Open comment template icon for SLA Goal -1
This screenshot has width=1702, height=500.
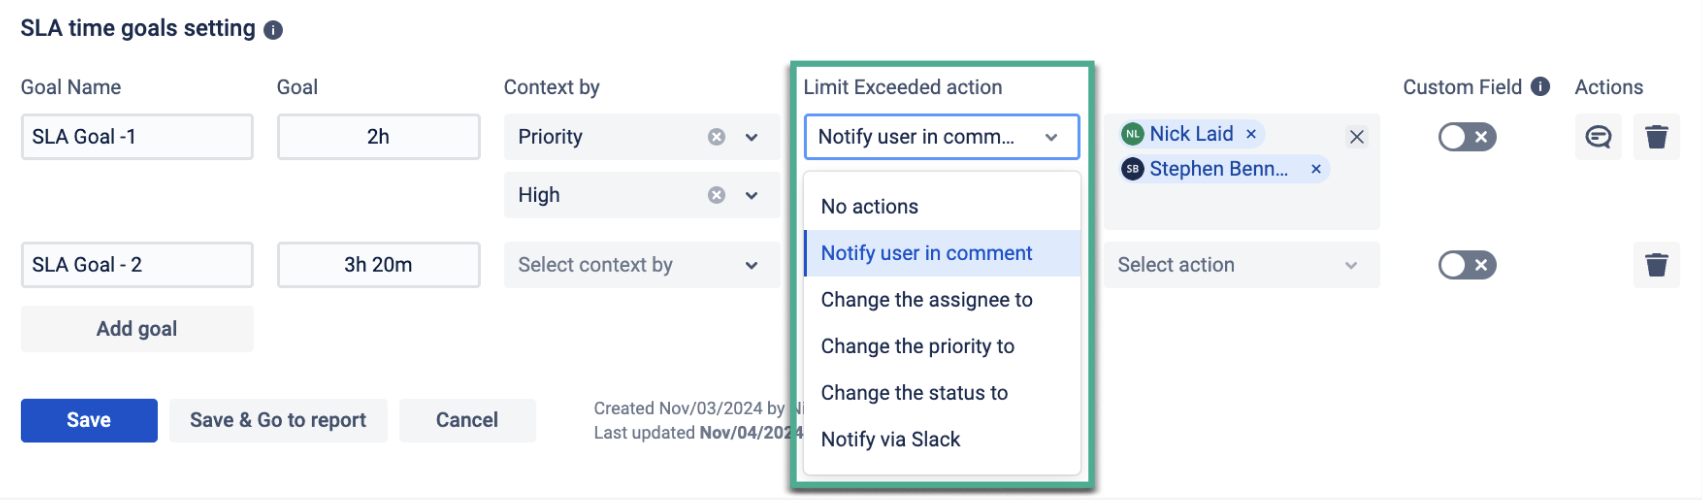click(x=1598, y=137)
